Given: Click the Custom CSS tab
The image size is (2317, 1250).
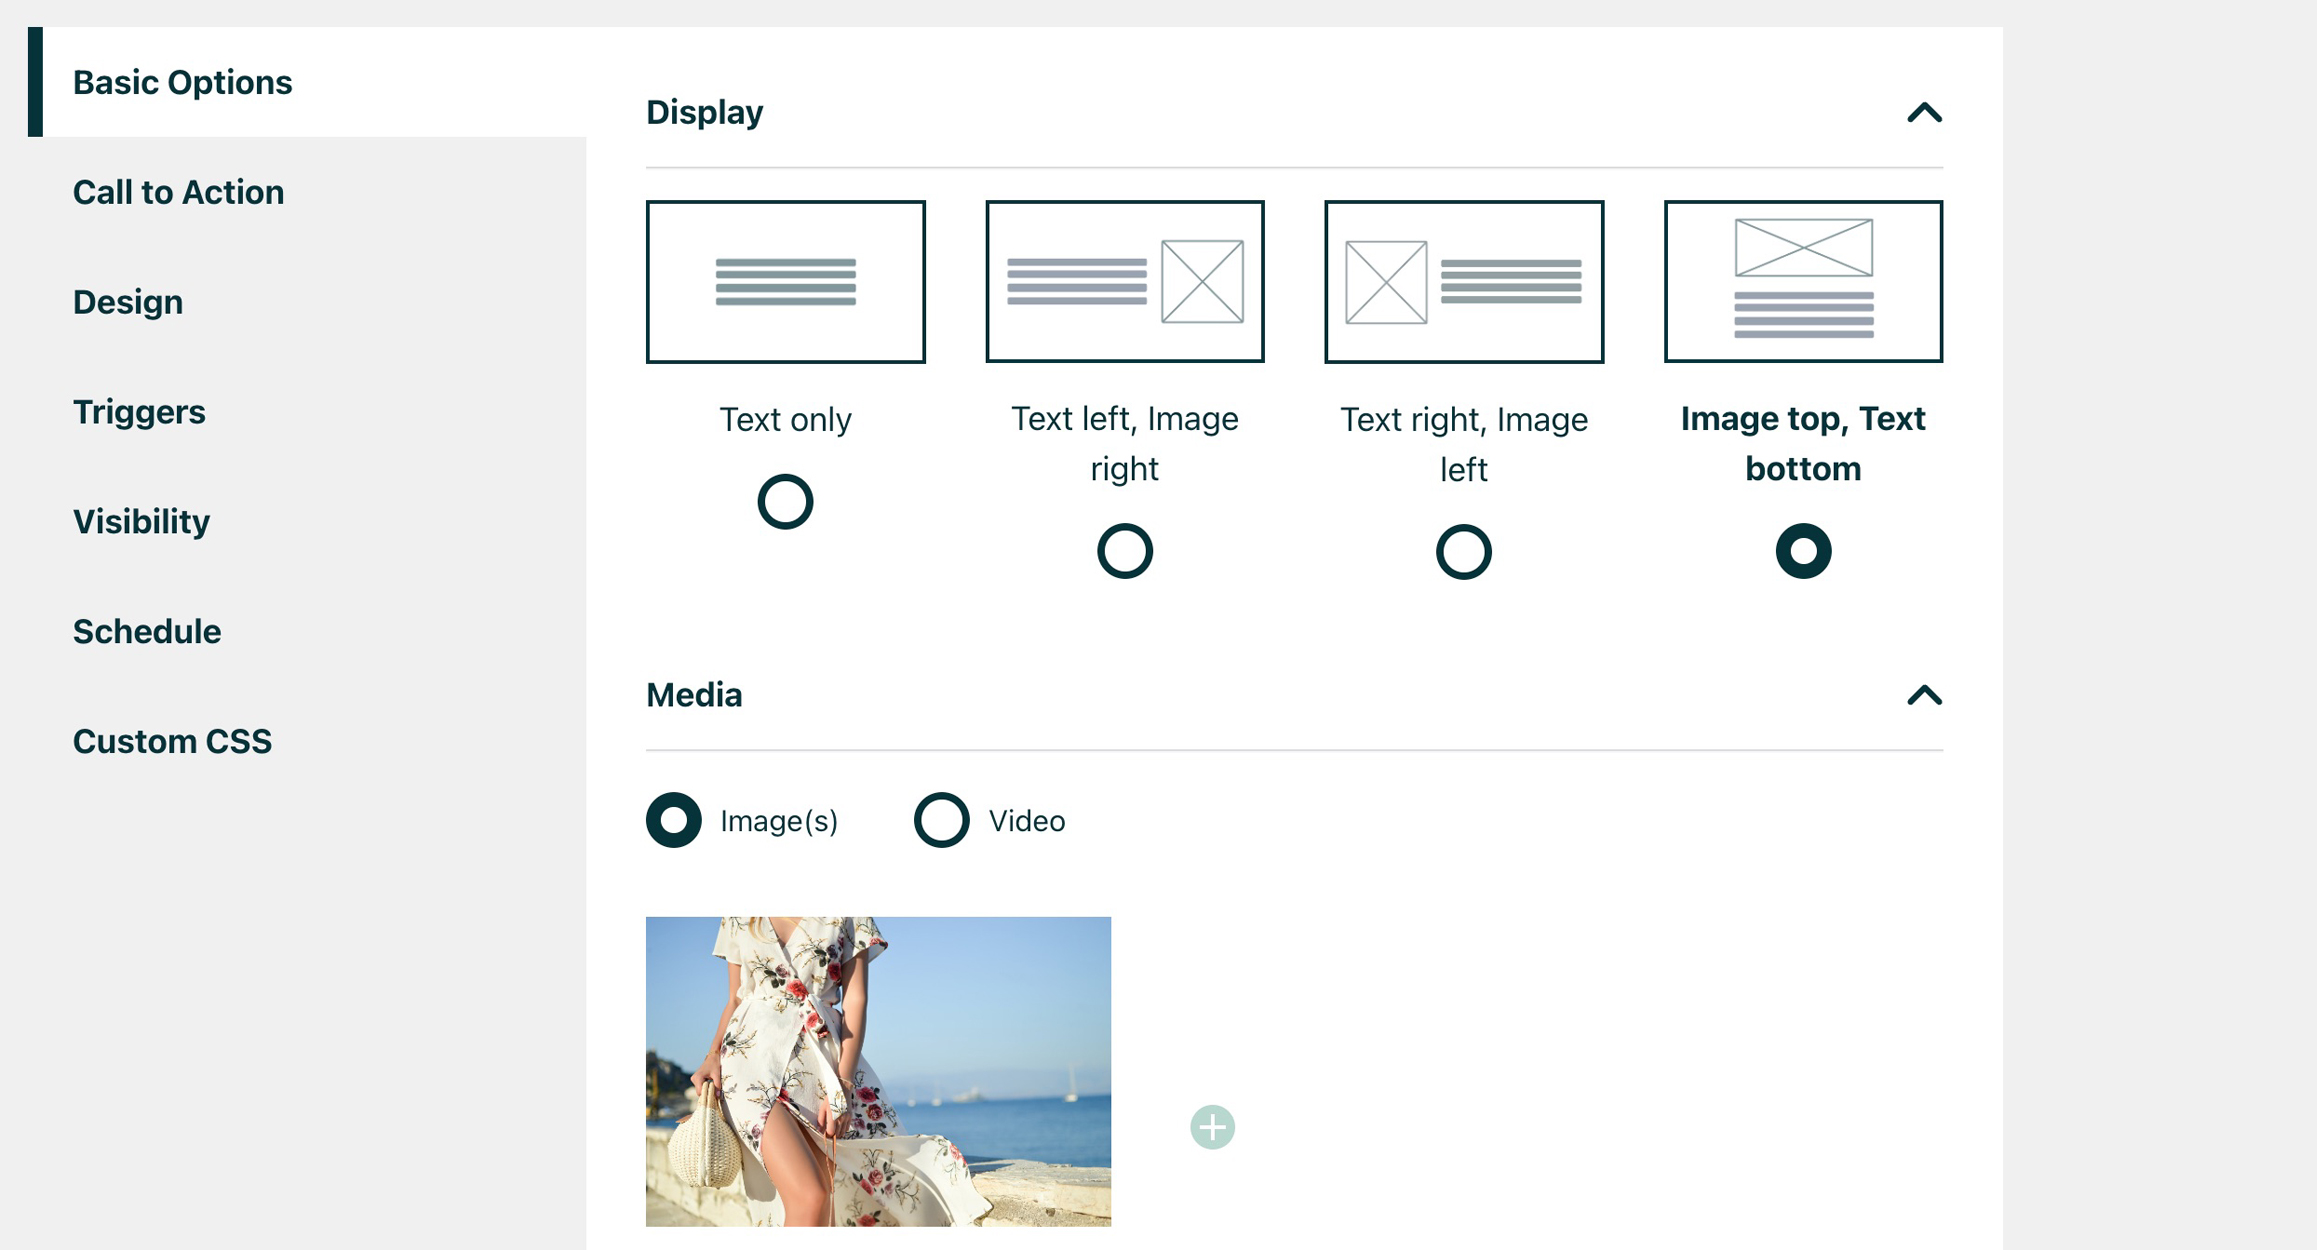Looking at the screenshot, I should [172, 740].
